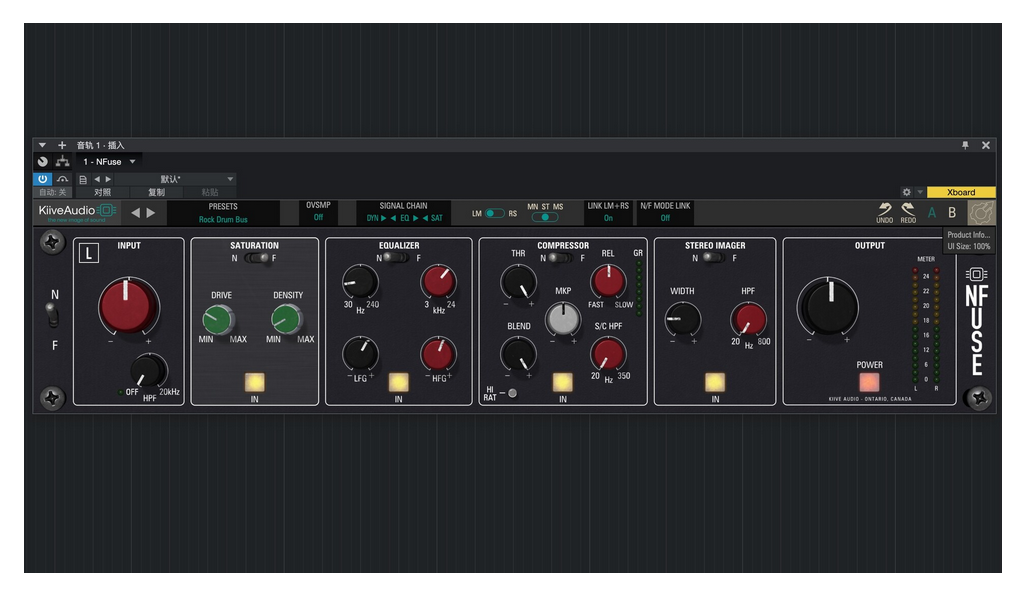Click SAT in the signal chain
Viewport: 1016px width, 594px height.
[x=437, y=218]
